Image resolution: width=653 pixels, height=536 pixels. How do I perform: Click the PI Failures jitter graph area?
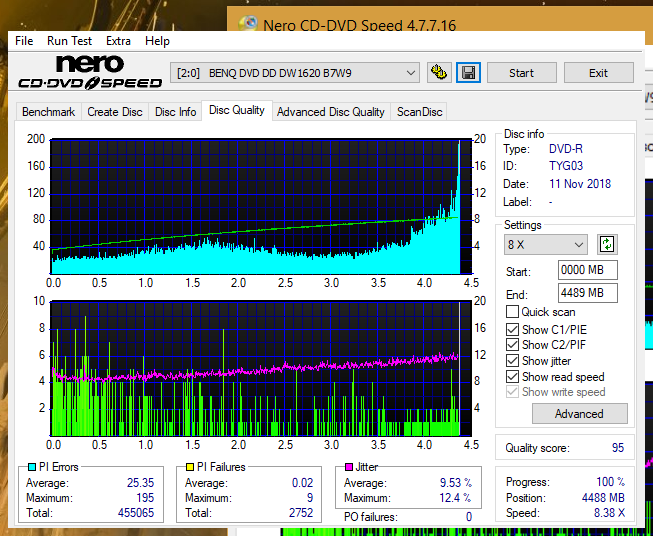pyautogui.click(x=261, y=369)
